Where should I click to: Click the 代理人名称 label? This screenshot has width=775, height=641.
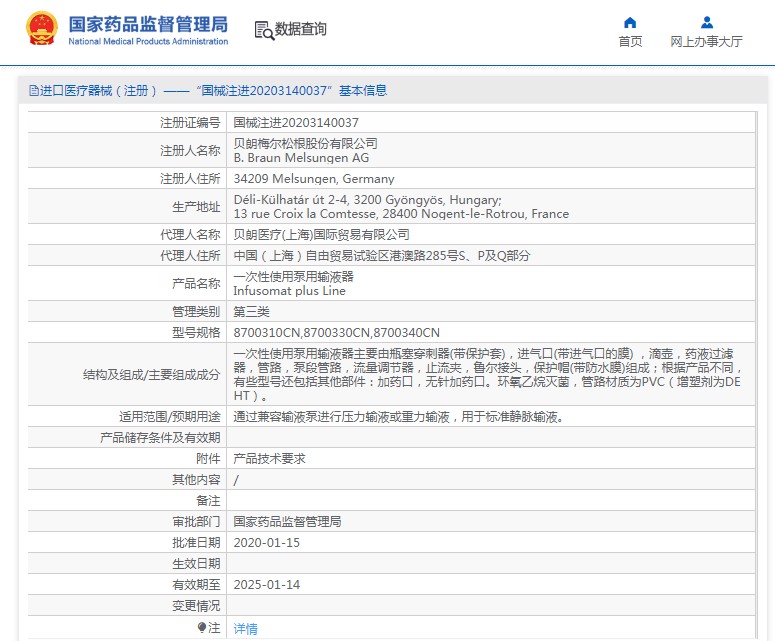point(190,234)
